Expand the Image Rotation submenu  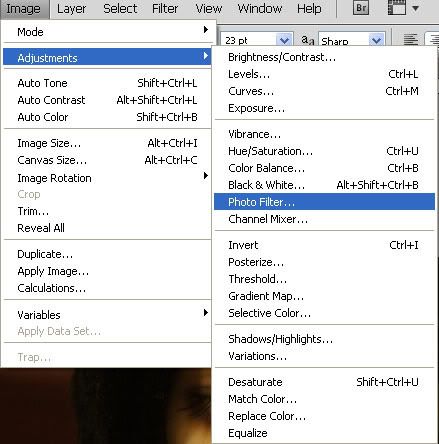107,178
